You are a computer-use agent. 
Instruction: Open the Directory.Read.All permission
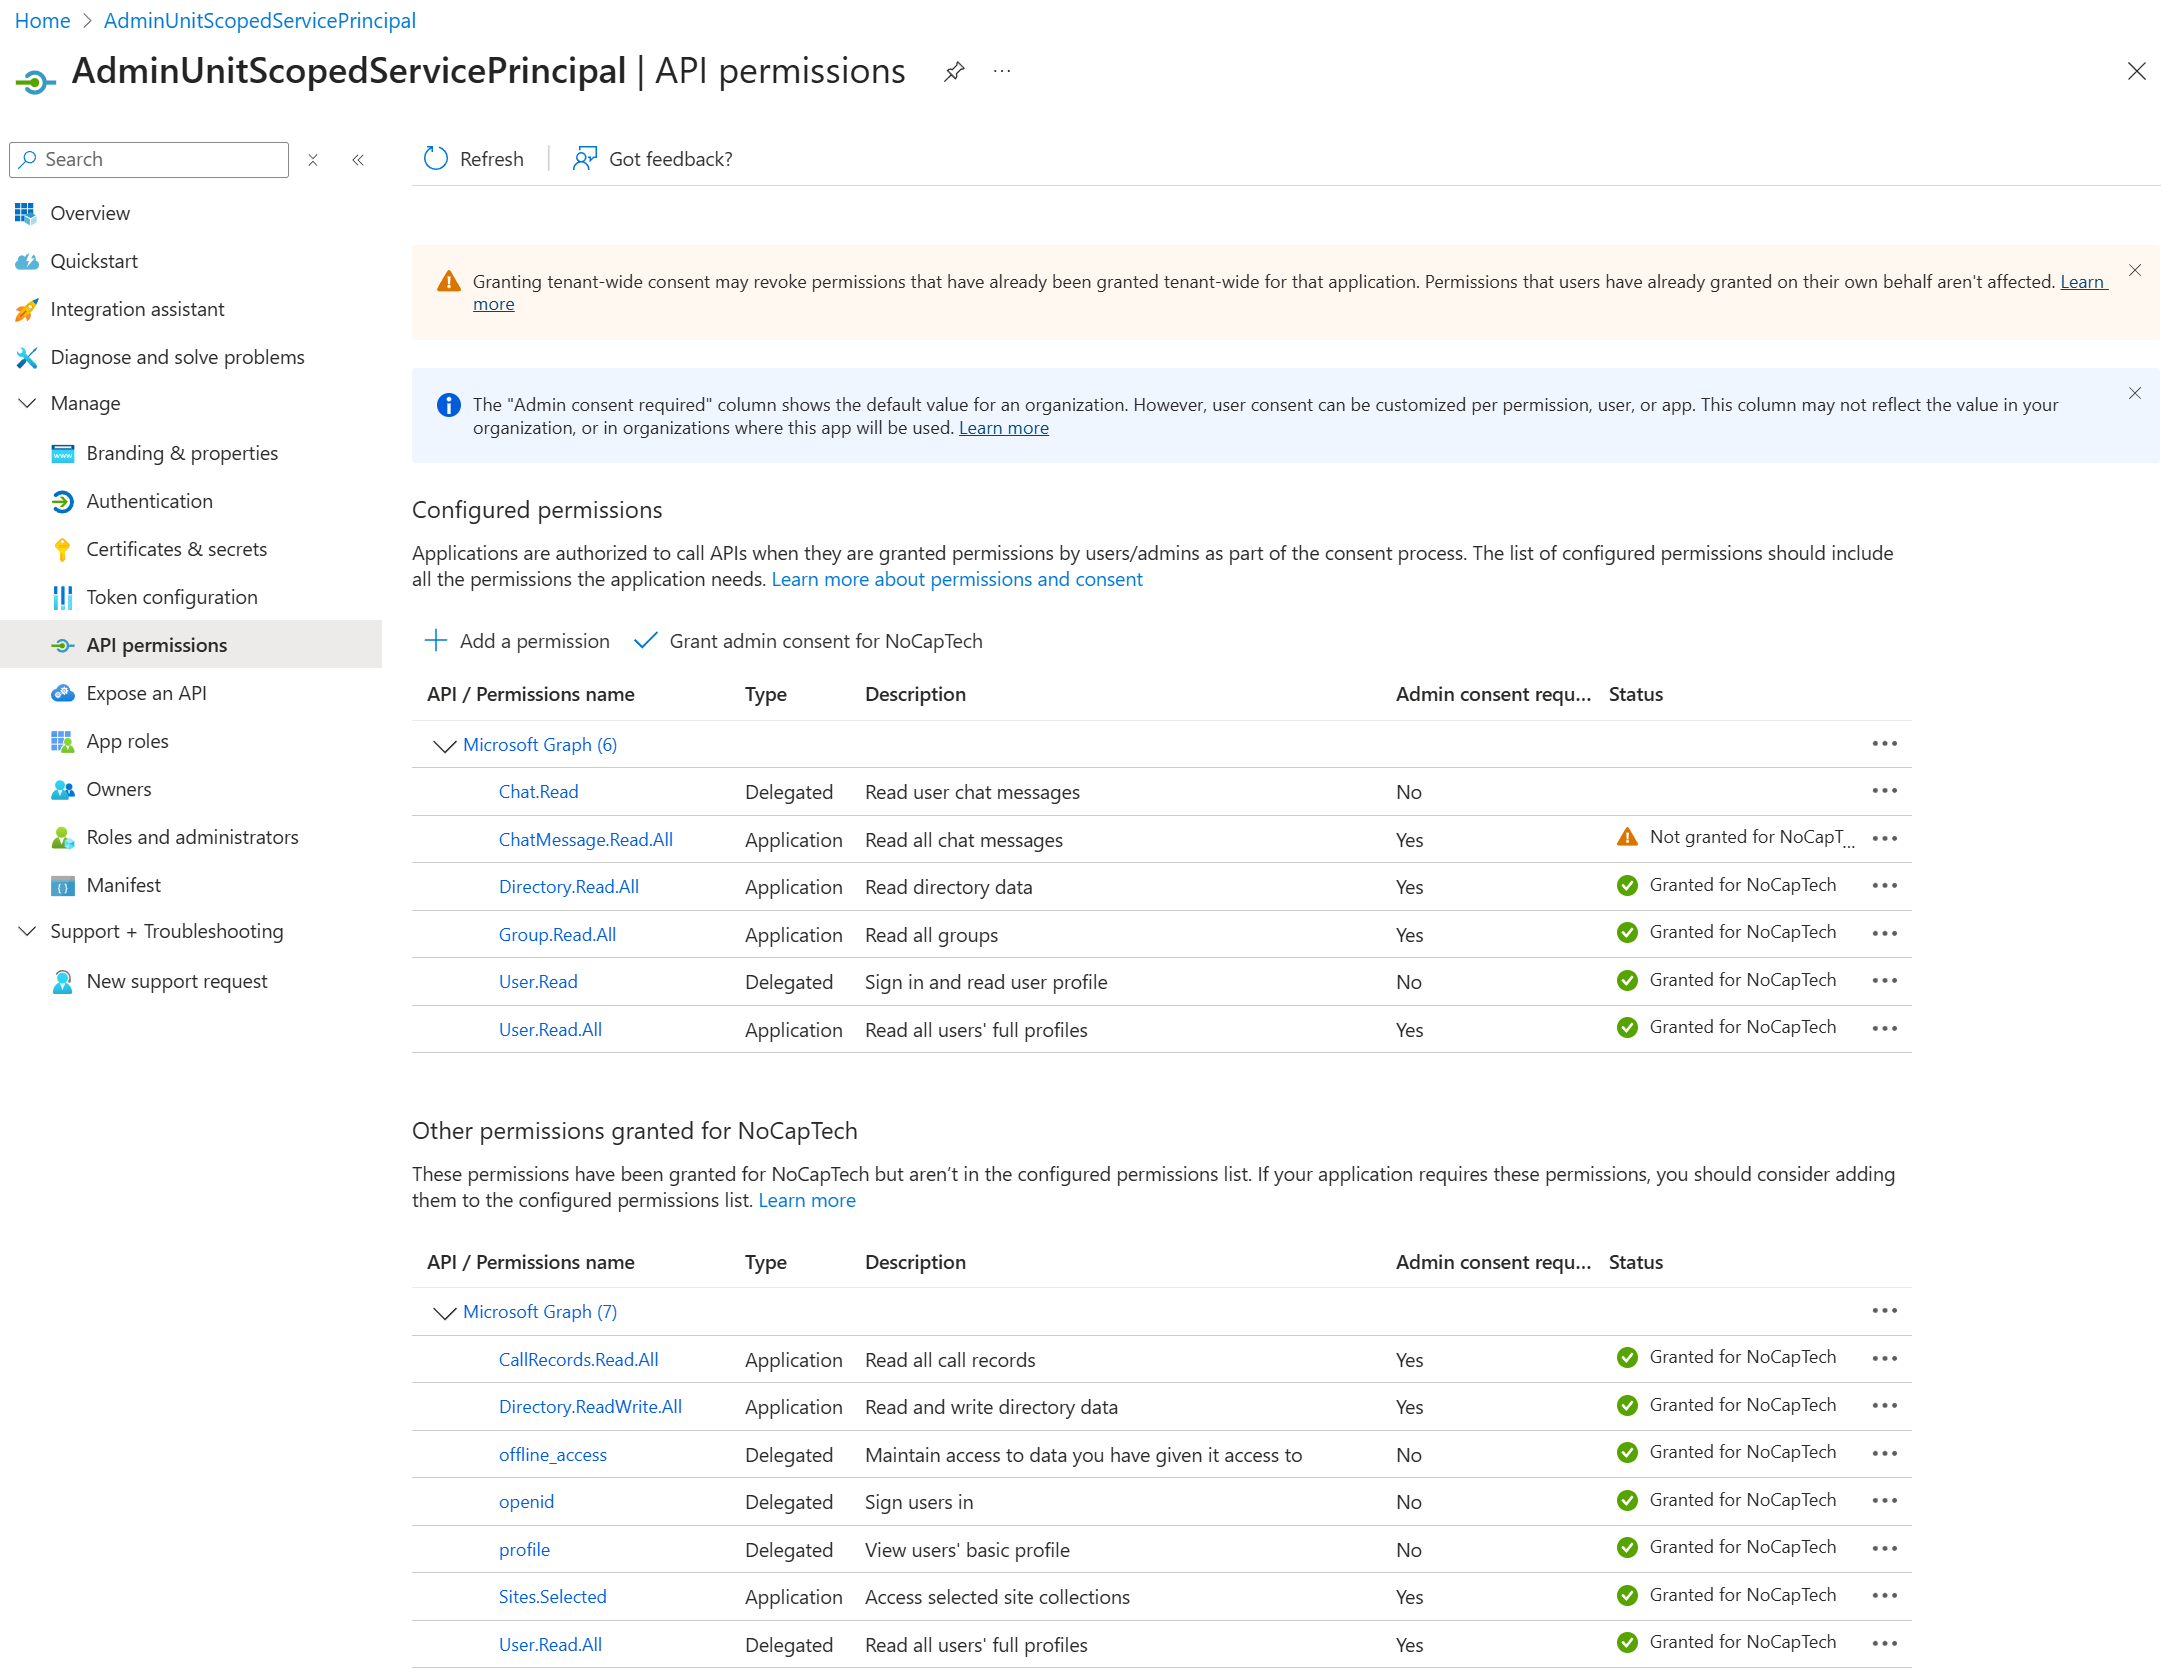(x=568, y=887)
